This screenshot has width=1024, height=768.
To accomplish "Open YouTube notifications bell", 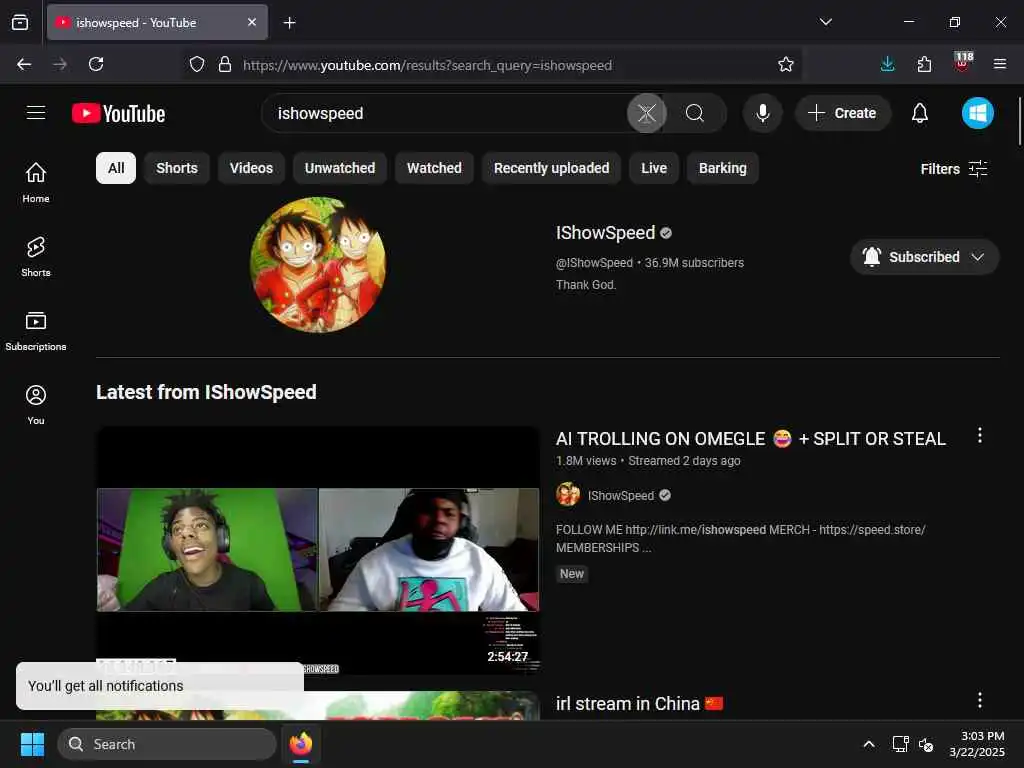I will click(920, 114).
